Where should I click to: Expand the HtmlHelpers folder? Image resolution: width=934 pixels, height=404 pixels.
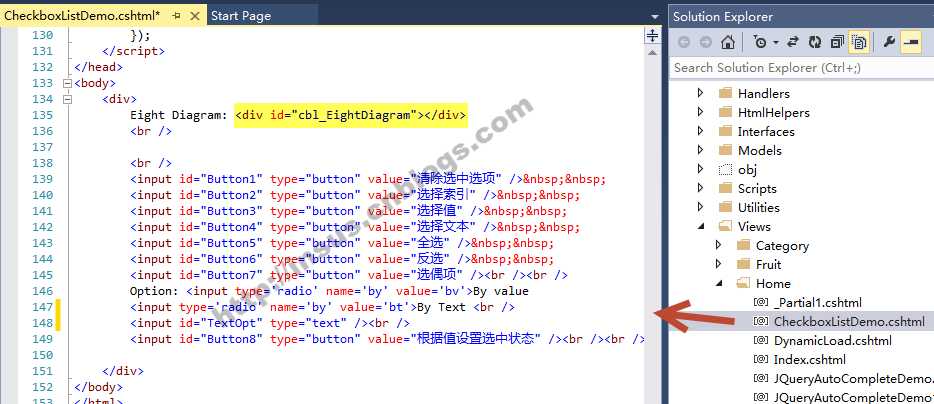(x=701, y=112)
